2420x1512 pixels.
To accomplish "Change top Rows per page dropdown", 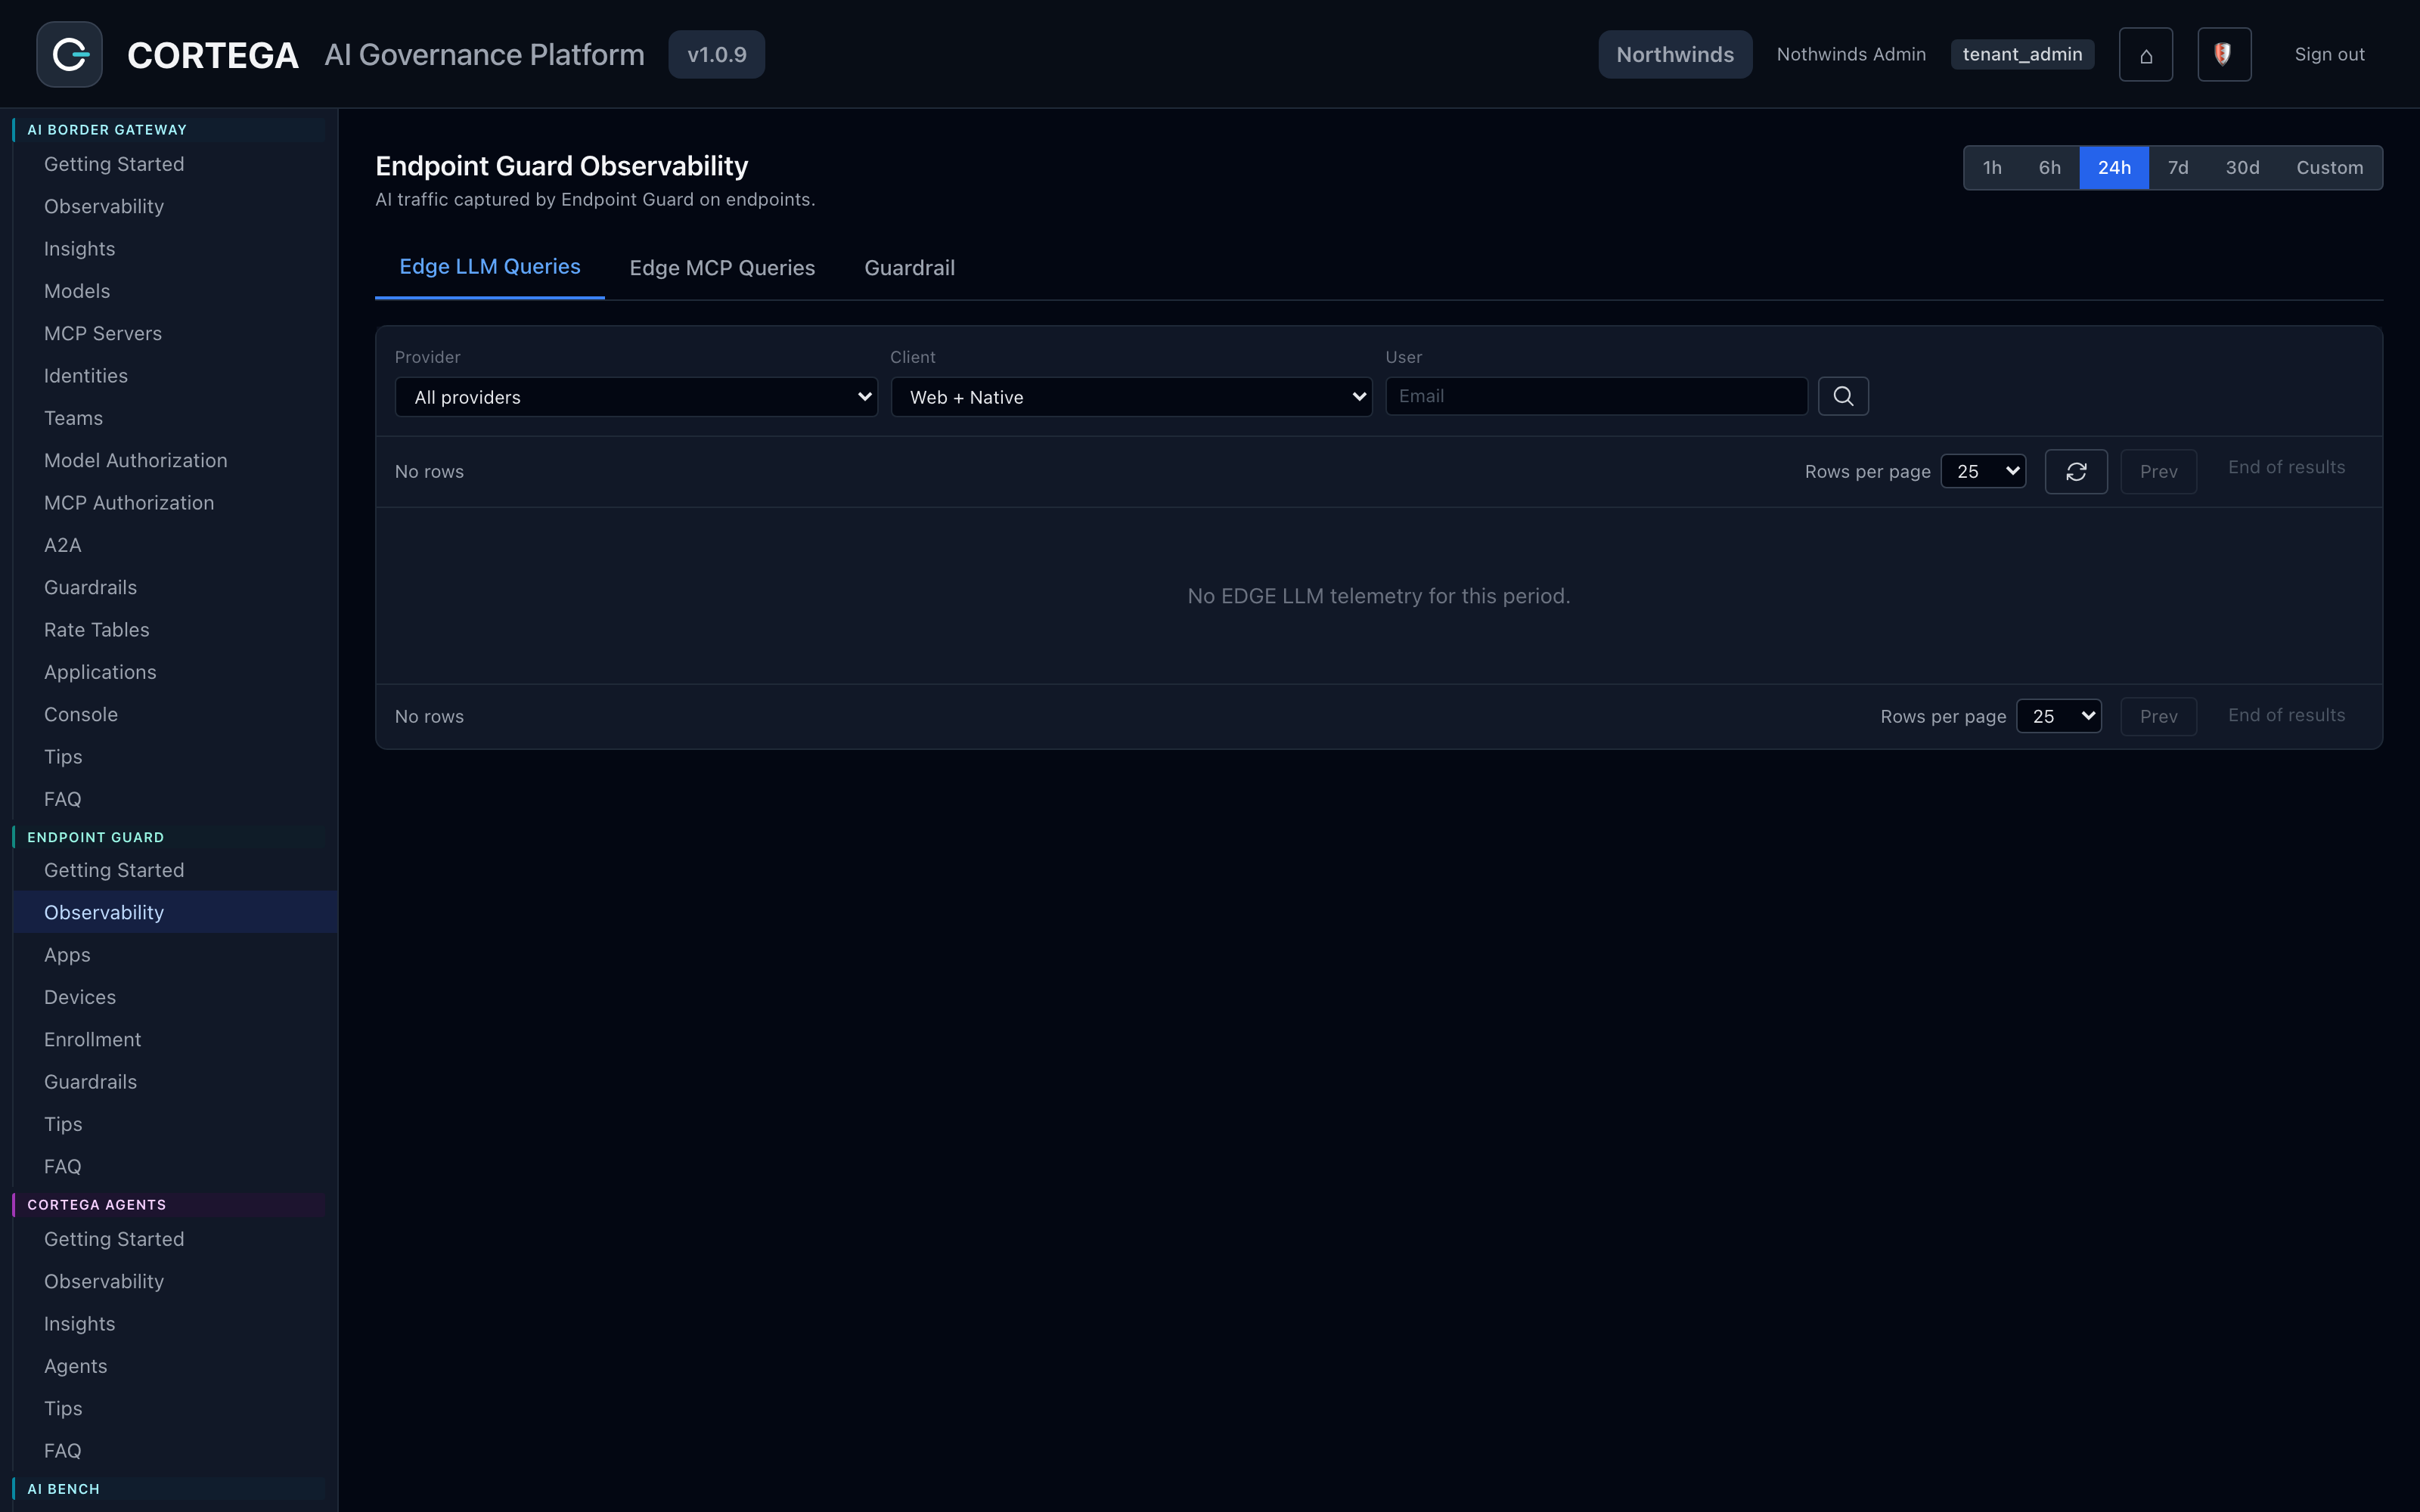I will tap(1983, 471).
